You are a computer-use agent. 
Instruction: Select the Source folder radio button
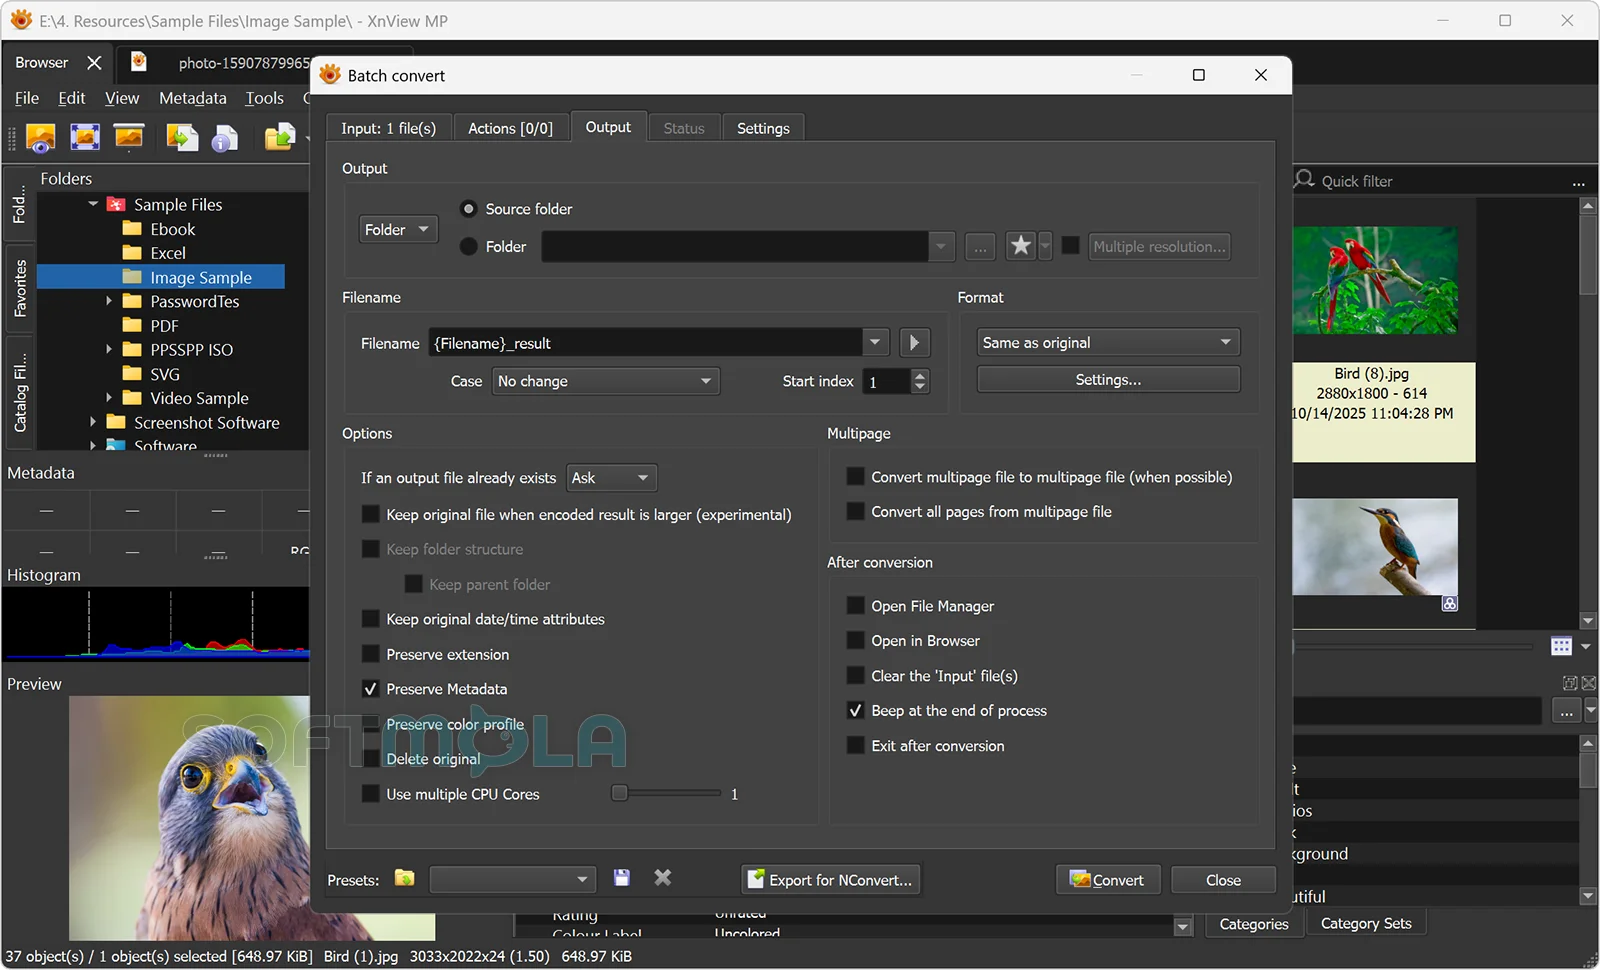pyautogui.click(x=468, y=209)
